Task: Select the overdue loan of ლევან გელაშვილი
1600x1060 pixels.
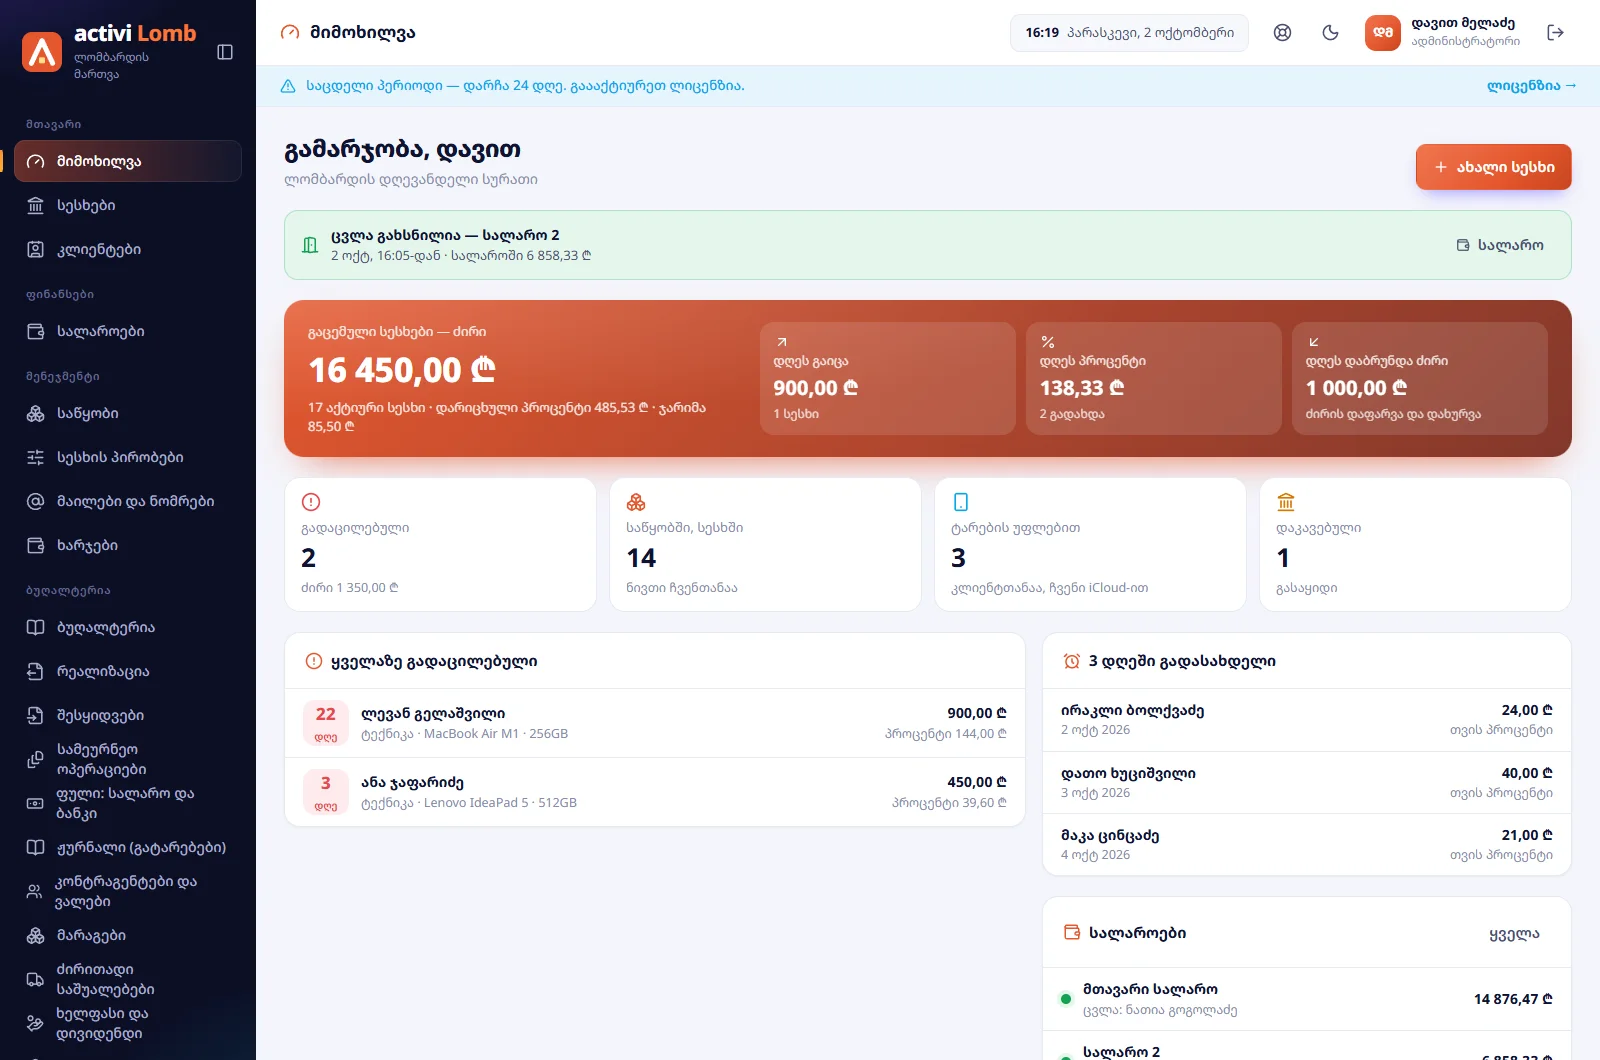Action: (655, 723)
